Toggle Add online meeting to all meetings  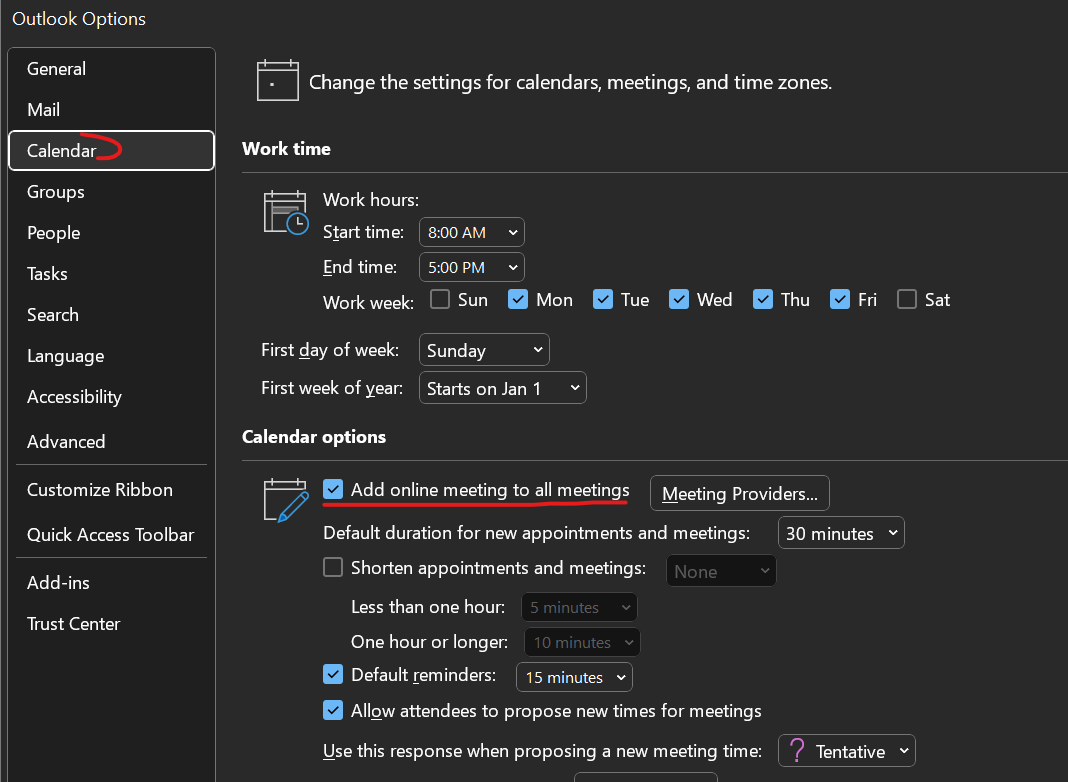(x=333, y=489)
